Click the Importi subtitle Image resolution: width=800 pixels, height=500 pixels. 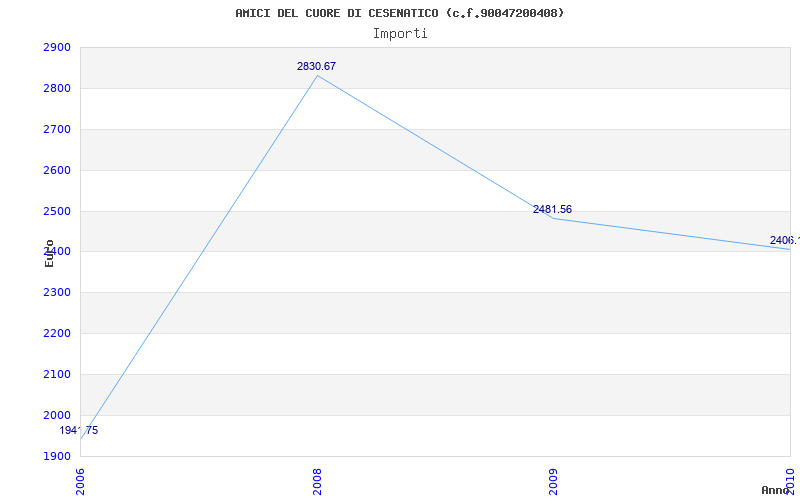400,34
